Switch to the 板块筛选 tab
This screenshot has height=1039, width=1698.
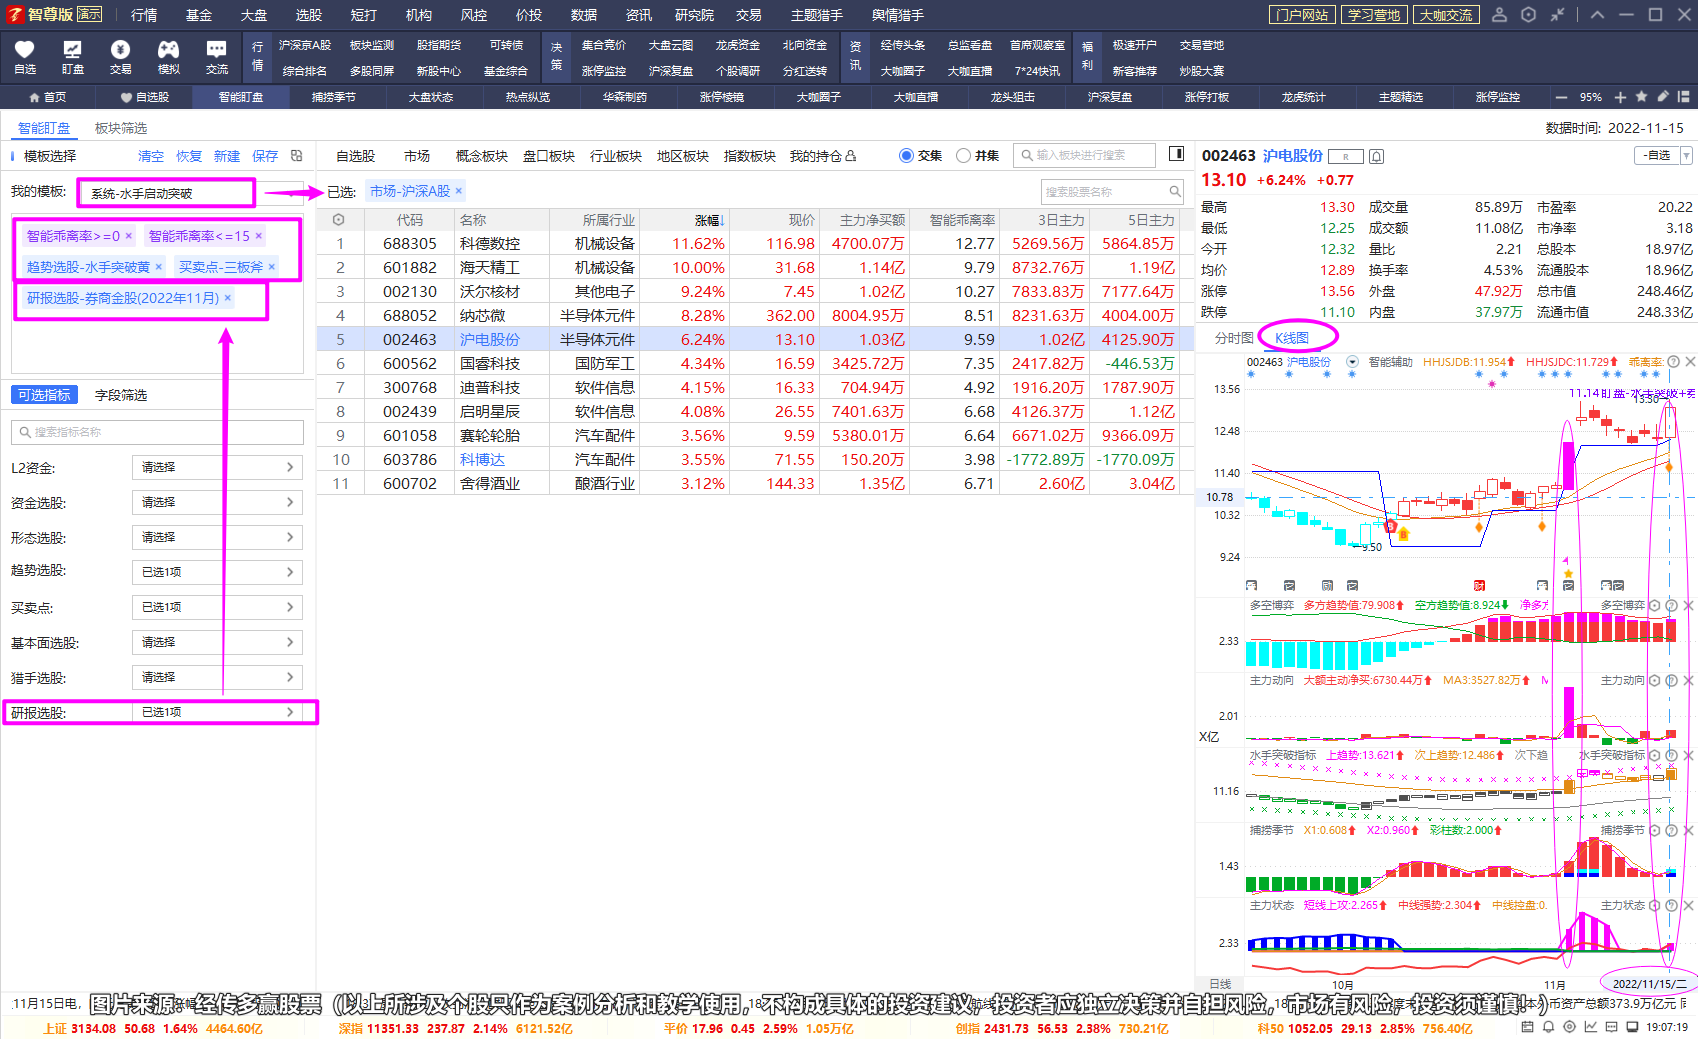(121, 128)
